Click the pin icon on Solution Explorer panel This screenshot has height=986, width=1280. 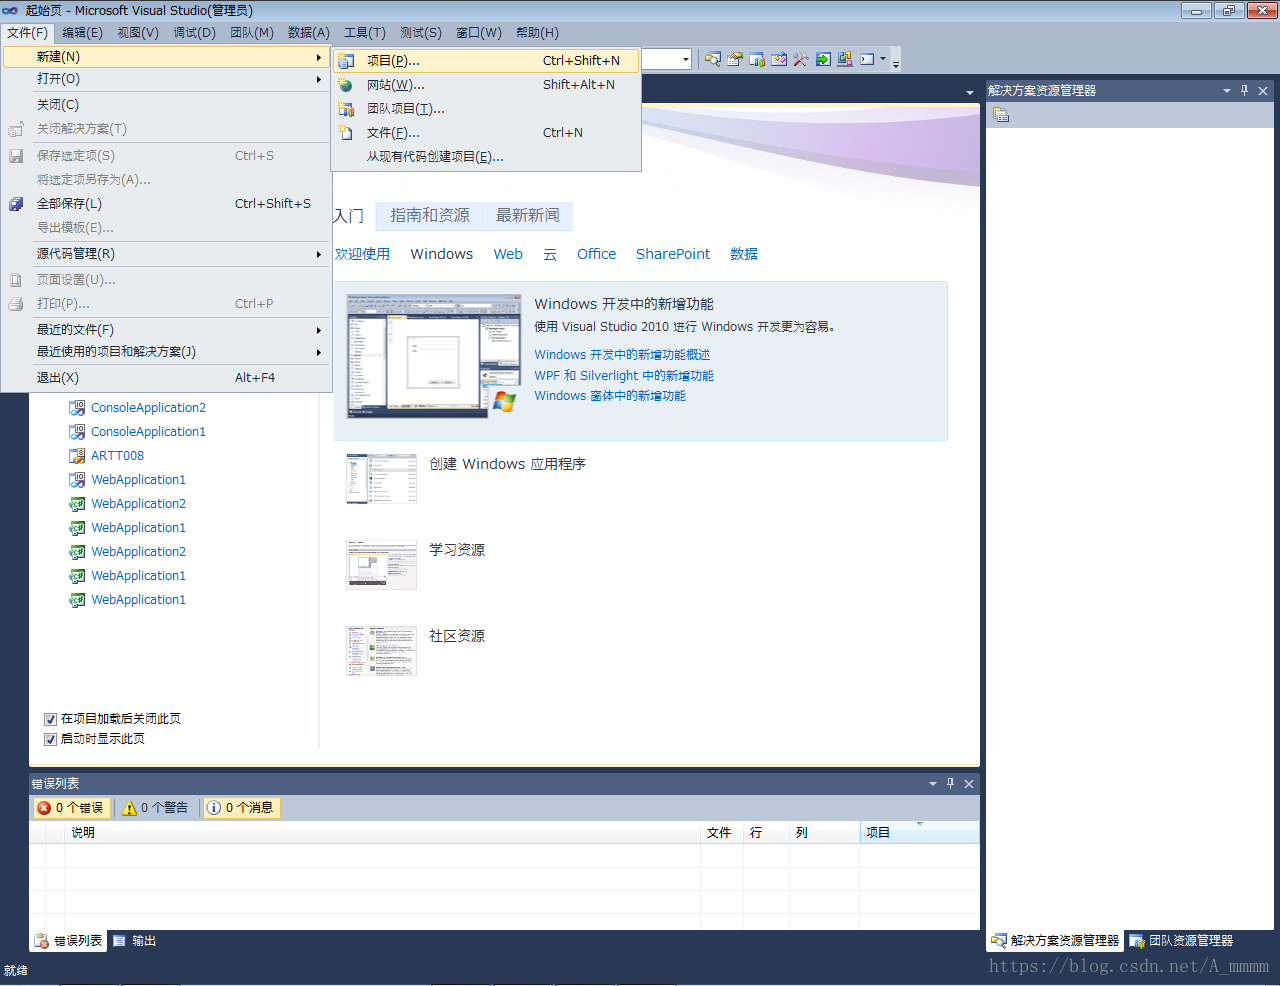[1244, 90]
